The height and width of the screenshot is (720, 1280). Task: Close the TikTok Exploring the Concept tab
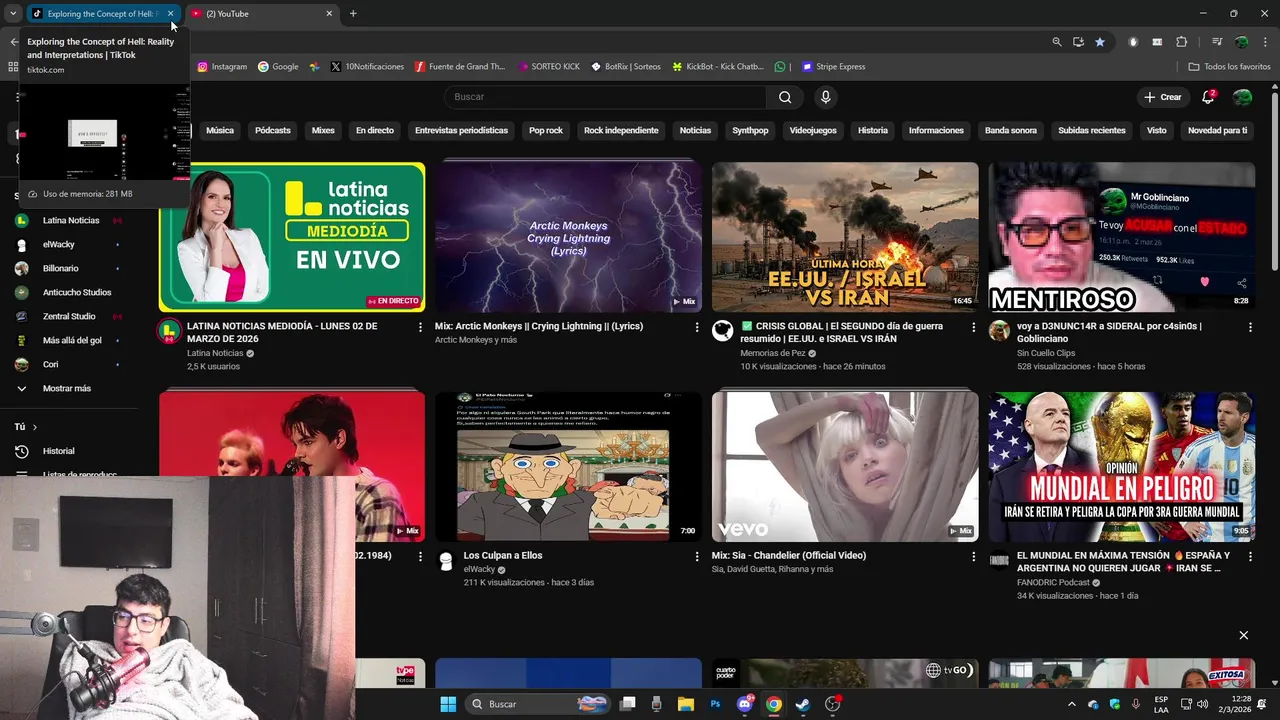point(170,14)
